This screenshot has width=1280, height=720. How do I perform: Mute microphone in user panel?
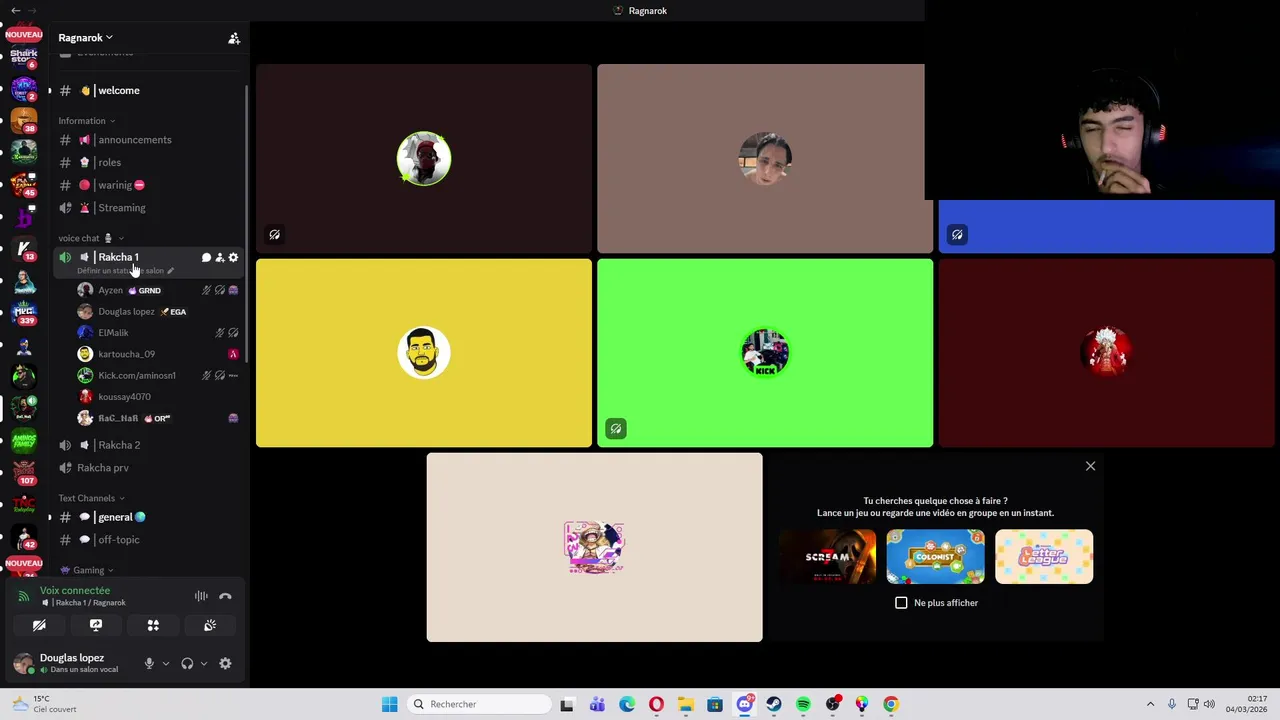[149, 663]
